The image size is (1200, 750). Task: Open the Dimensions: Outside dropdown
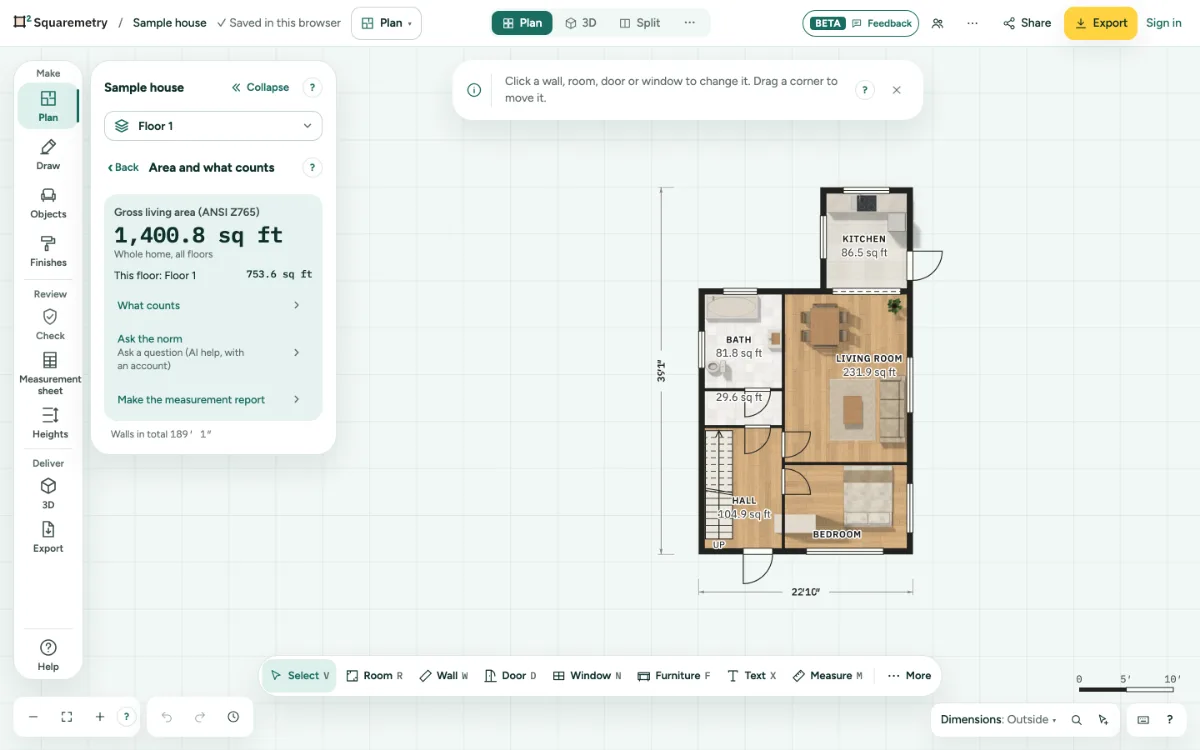[998, 719]
